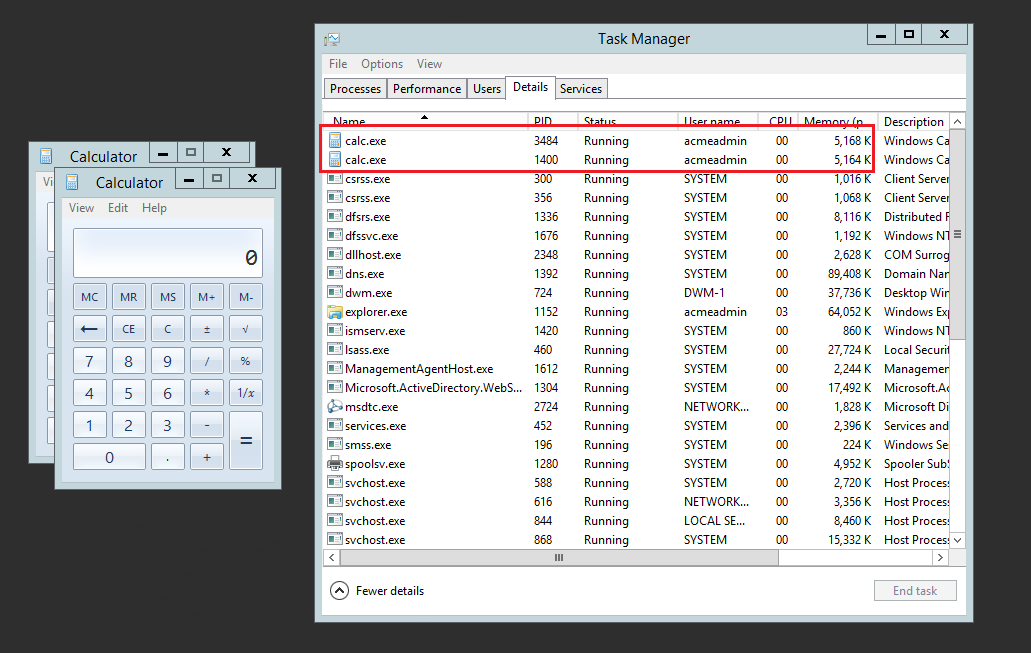Screen dimensions: 1031x653
Task: Click the spoolsv.exe printer icon
Action: coord(335,464)
